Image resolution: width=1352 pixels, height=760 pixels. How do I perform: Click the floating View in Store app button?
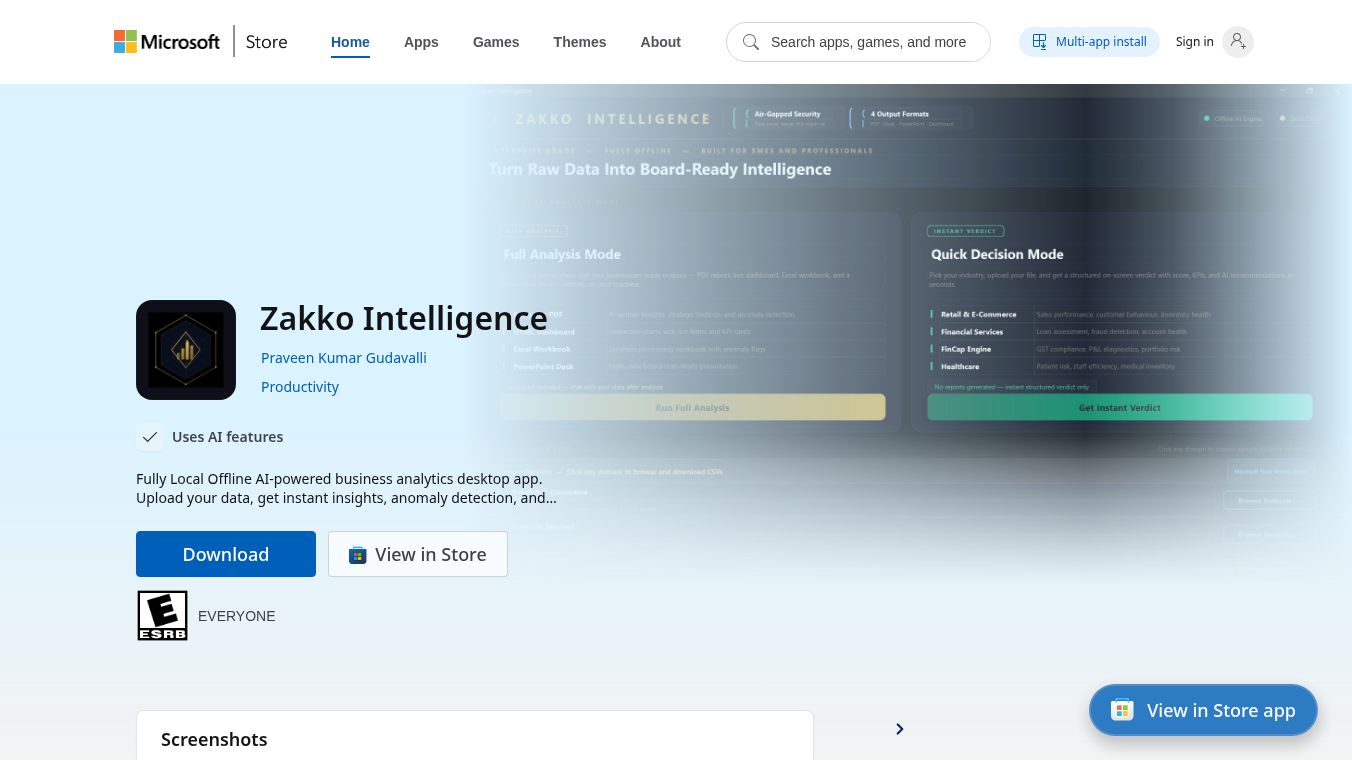(1203, 710)
